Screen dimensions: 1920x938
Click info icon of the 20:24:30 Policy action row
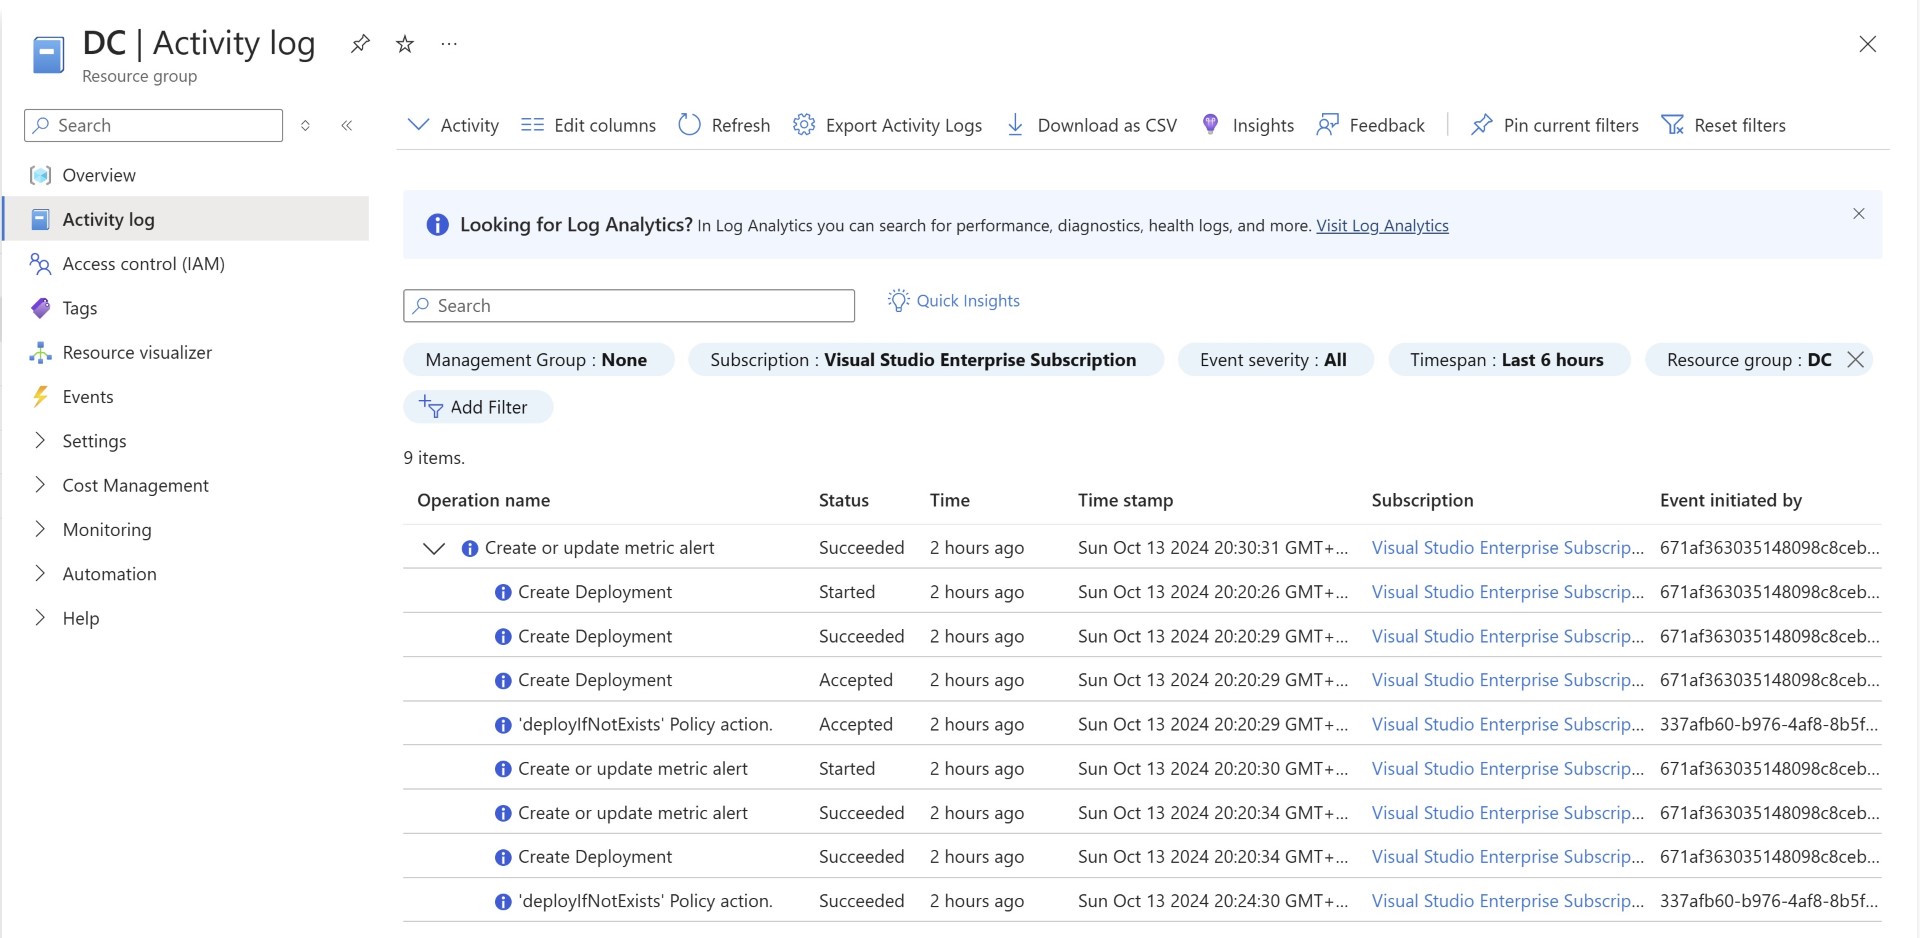point(503,901)
